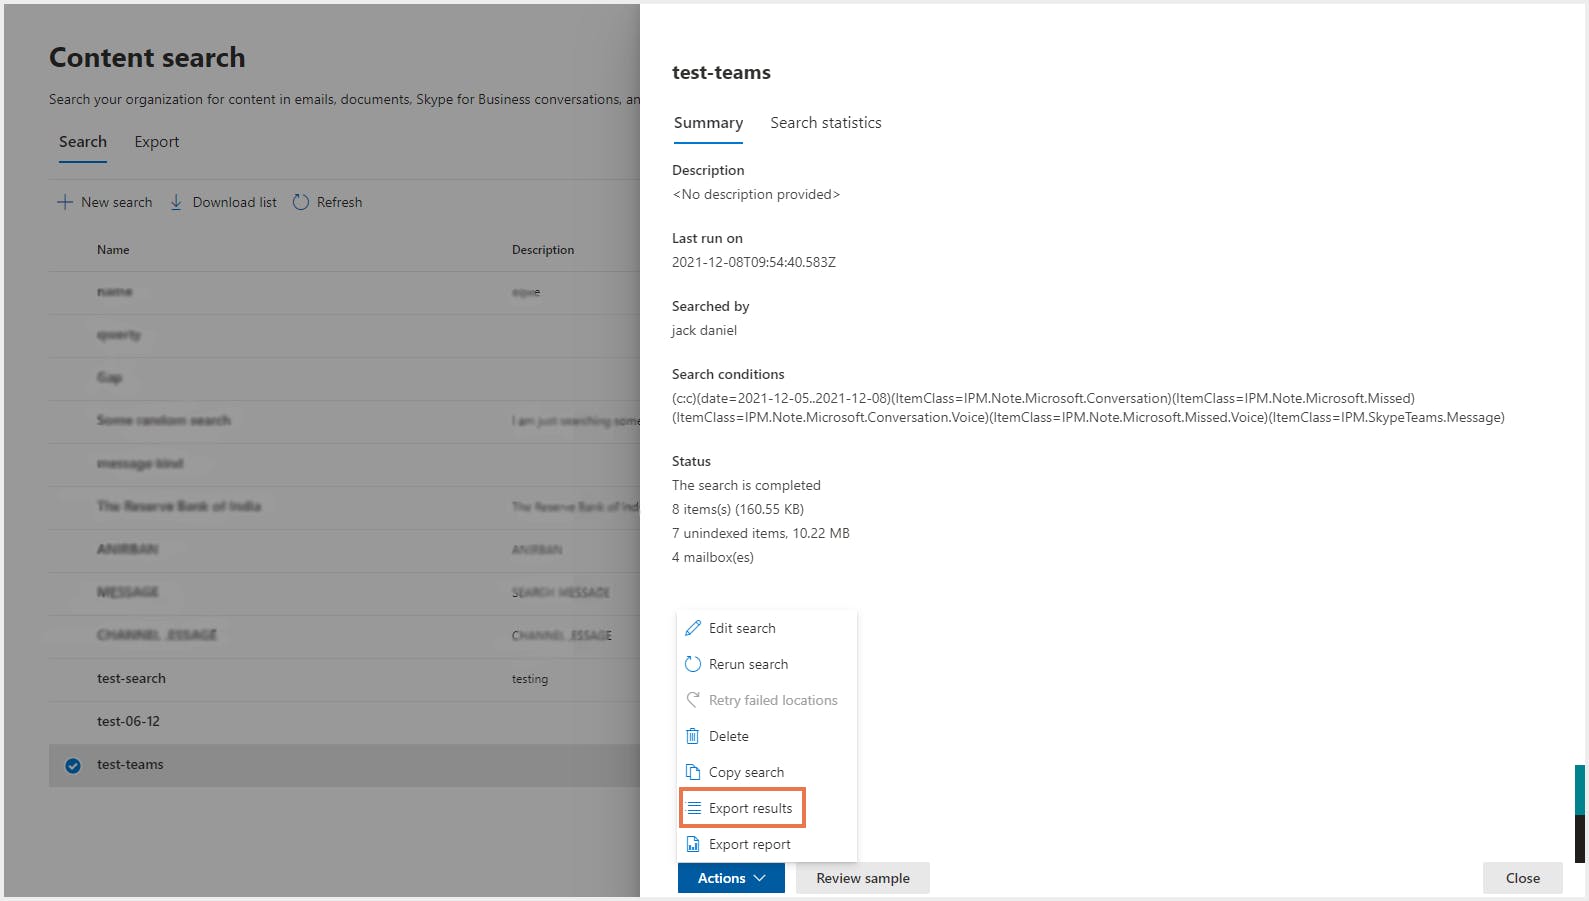Viewport: 1589px width, 901px height.
Task: Uncheck the test-teams row checkmark
Action: point(73,766)
